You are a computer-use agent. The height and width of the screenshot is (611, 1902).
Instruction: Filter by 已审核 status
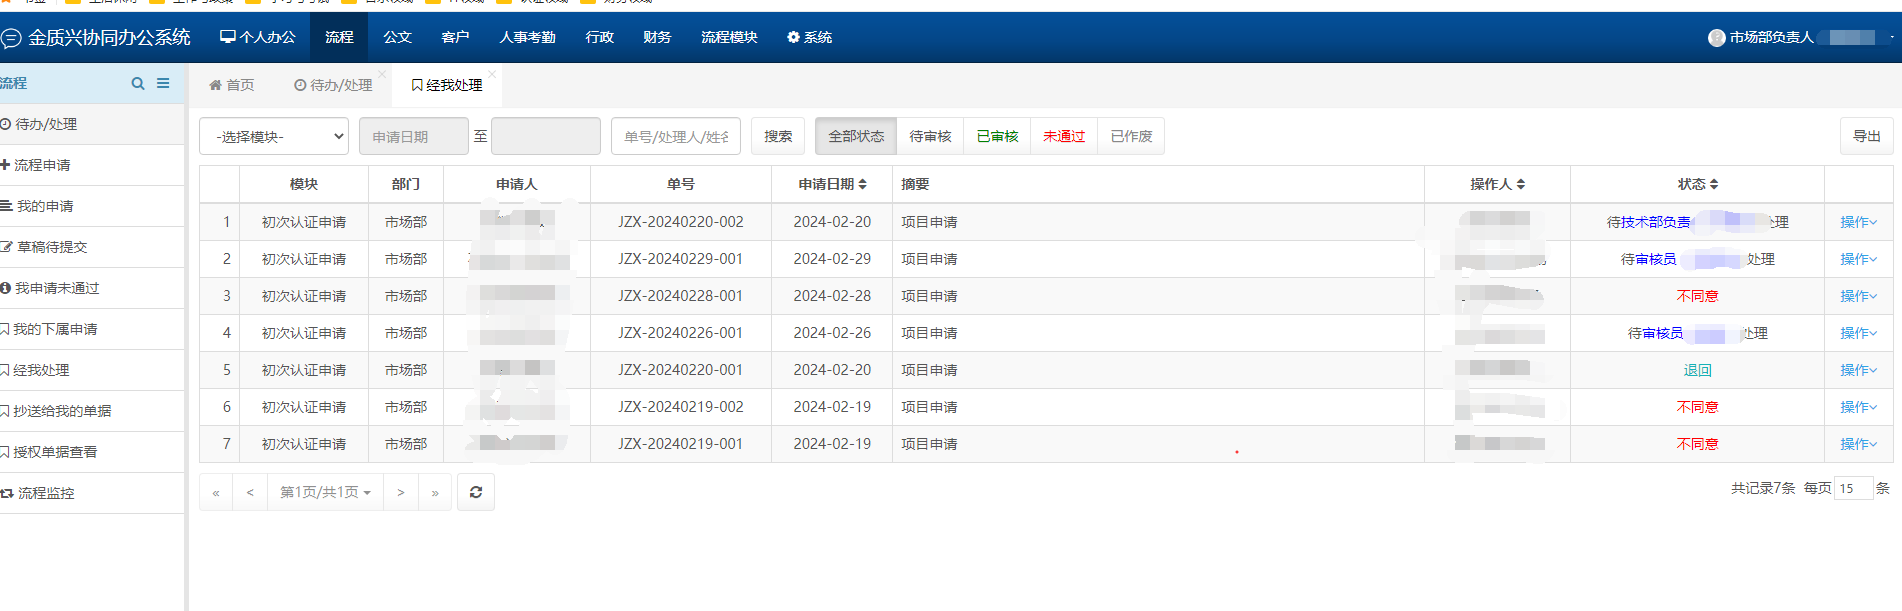click(x=997, y=136)
